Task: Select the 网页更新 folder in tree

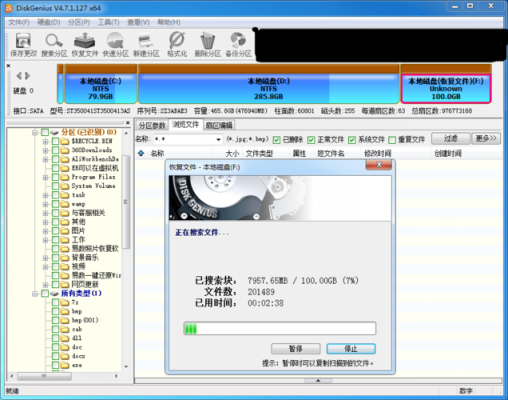Action: pos(85,284)
